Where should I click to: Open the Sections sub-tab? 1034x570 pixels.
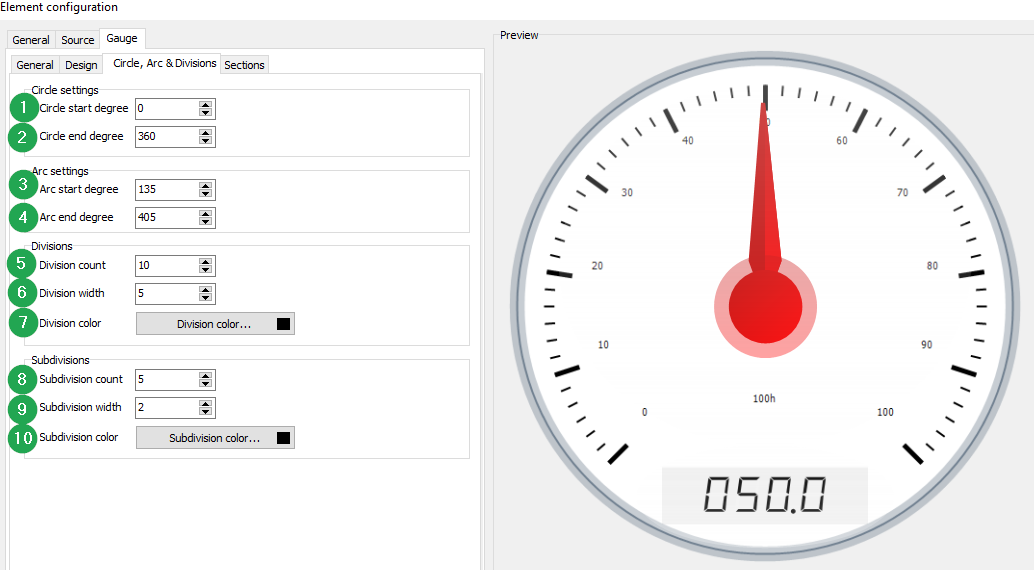[x=244, y=65]
